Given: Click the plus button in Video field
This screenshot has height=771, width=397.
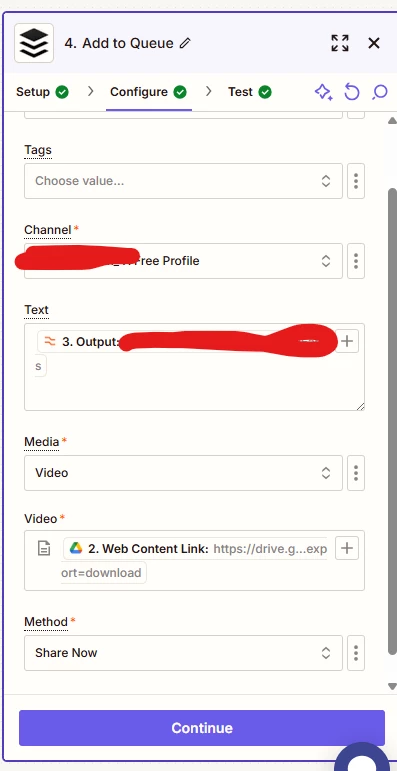Looking at the screenshot, I should tap(347, 548).
